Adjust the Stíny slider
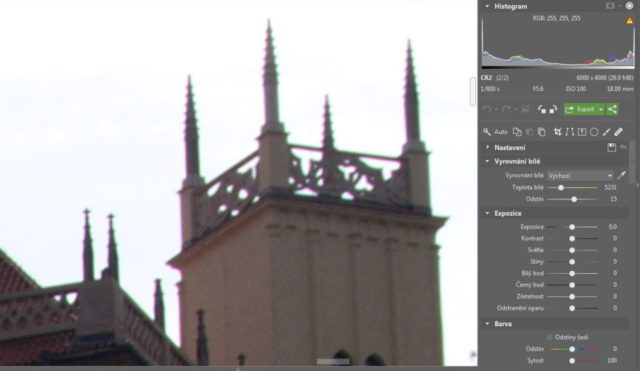640x371 pixels. [572, 262]
